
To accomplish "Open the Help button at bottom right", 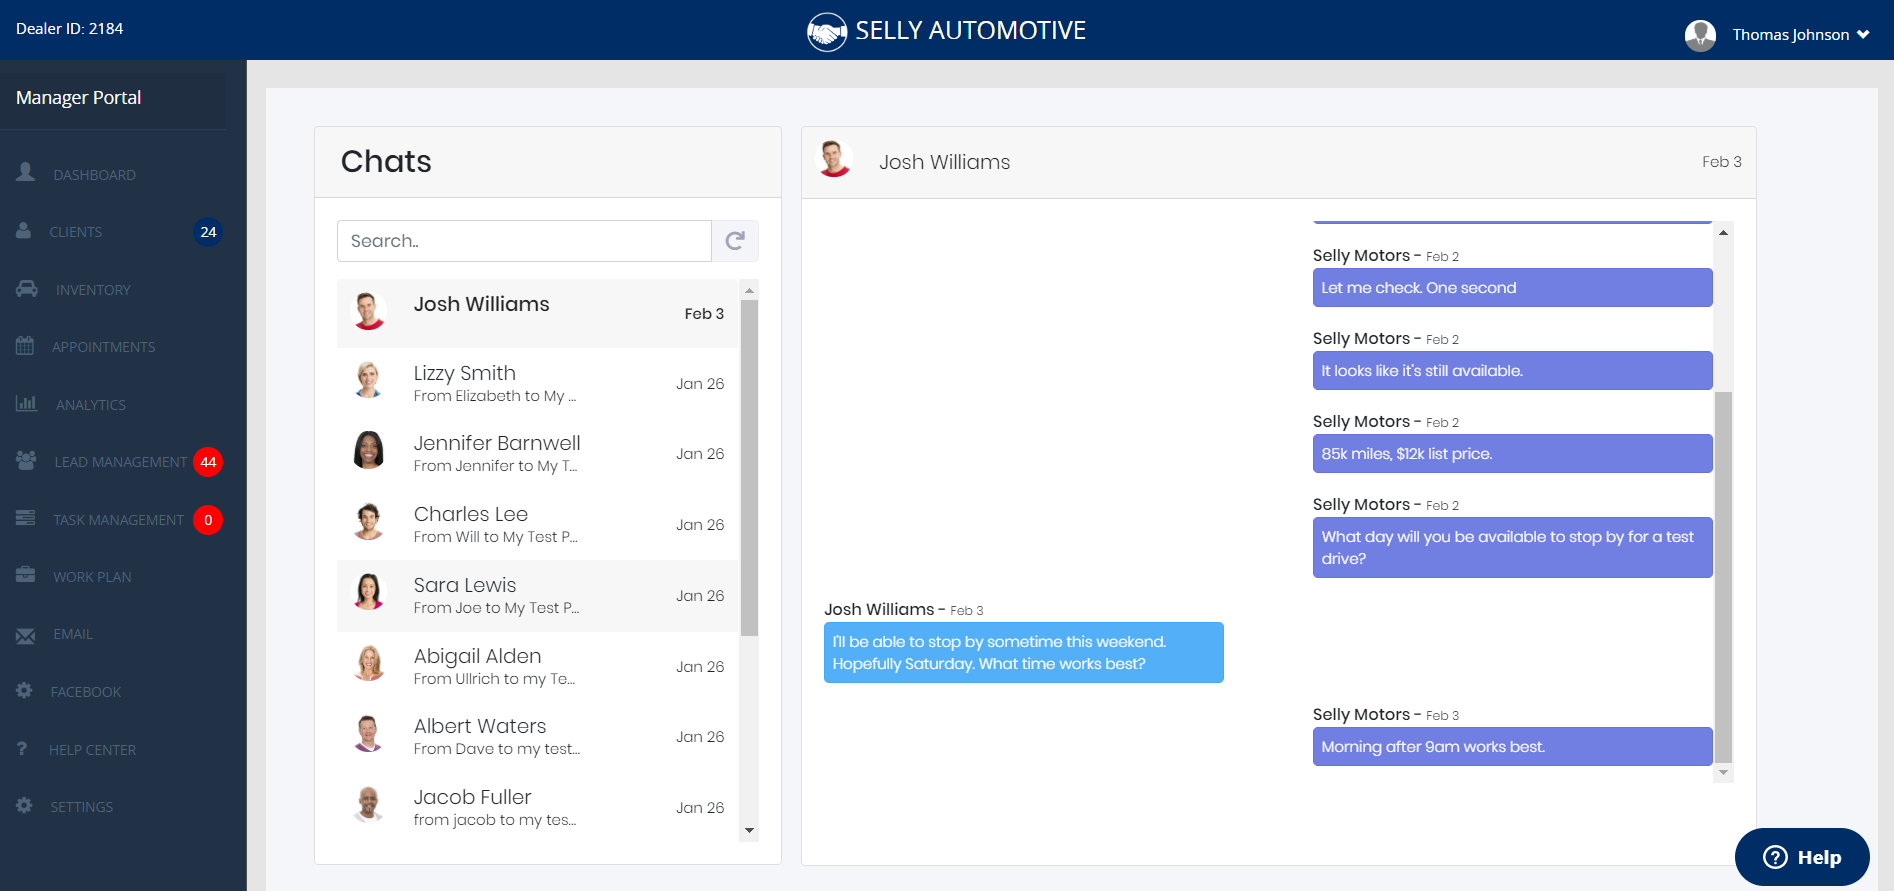I will click(x=1802, y=857).
